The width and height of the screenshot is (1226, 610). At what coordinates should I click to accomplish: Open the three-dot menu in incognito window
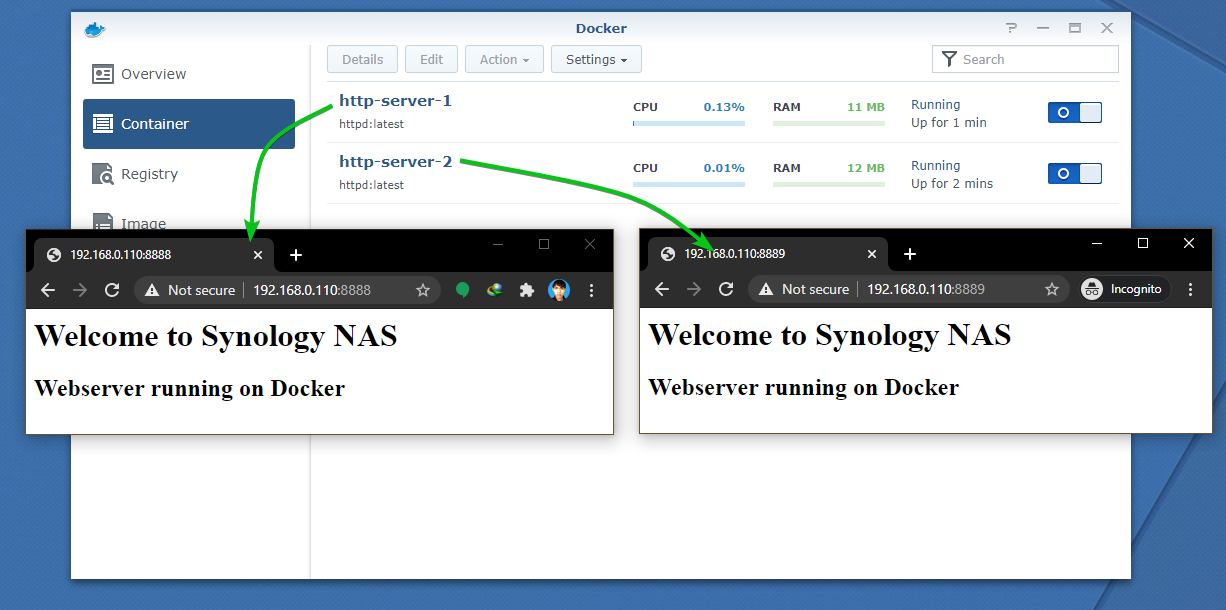point(1190,289)
